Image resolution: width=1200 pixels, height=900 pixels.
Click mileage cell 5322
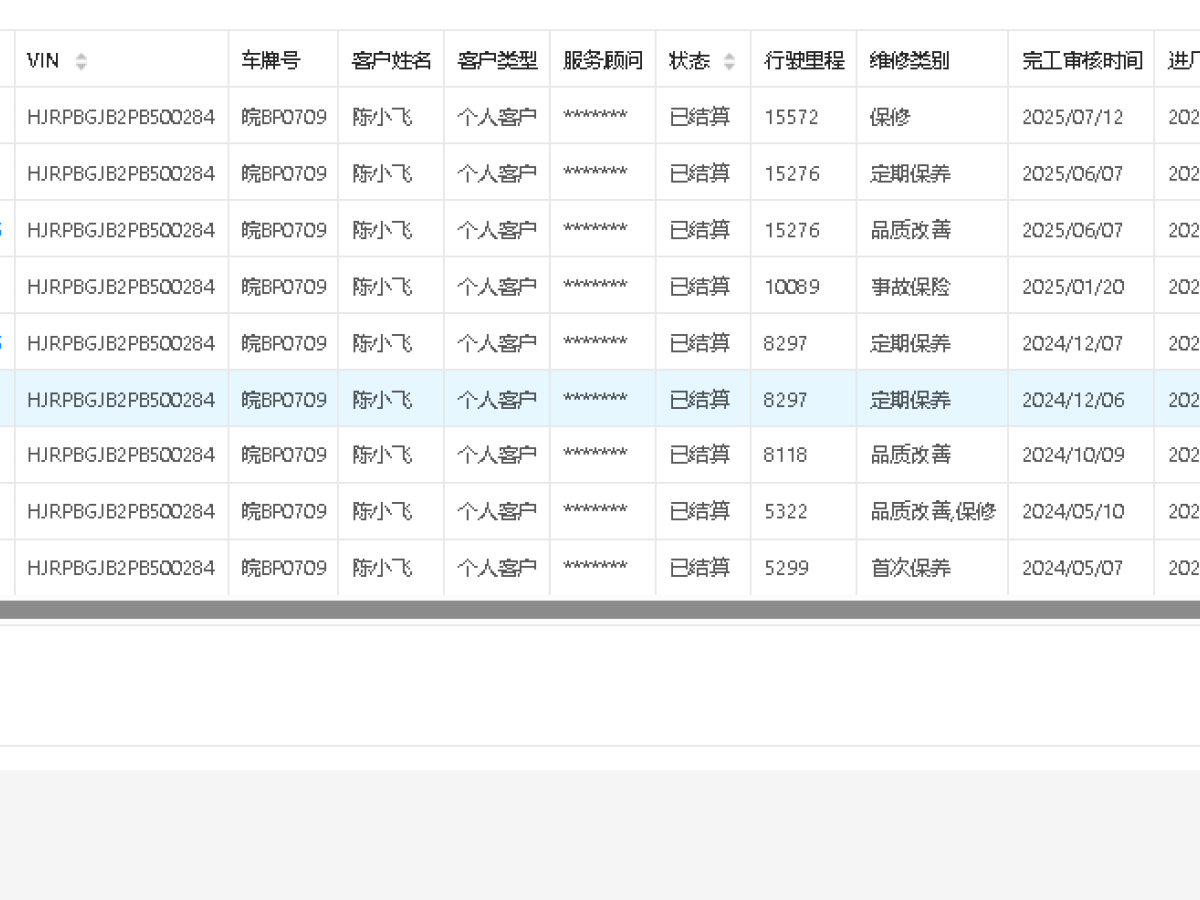785,512
